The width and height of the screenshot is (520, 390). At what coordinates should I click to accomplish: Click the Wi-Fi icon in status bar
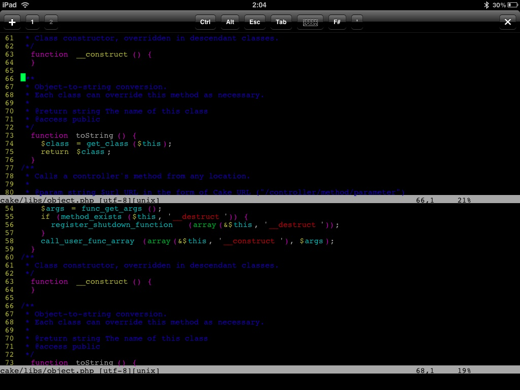[25, 5]
